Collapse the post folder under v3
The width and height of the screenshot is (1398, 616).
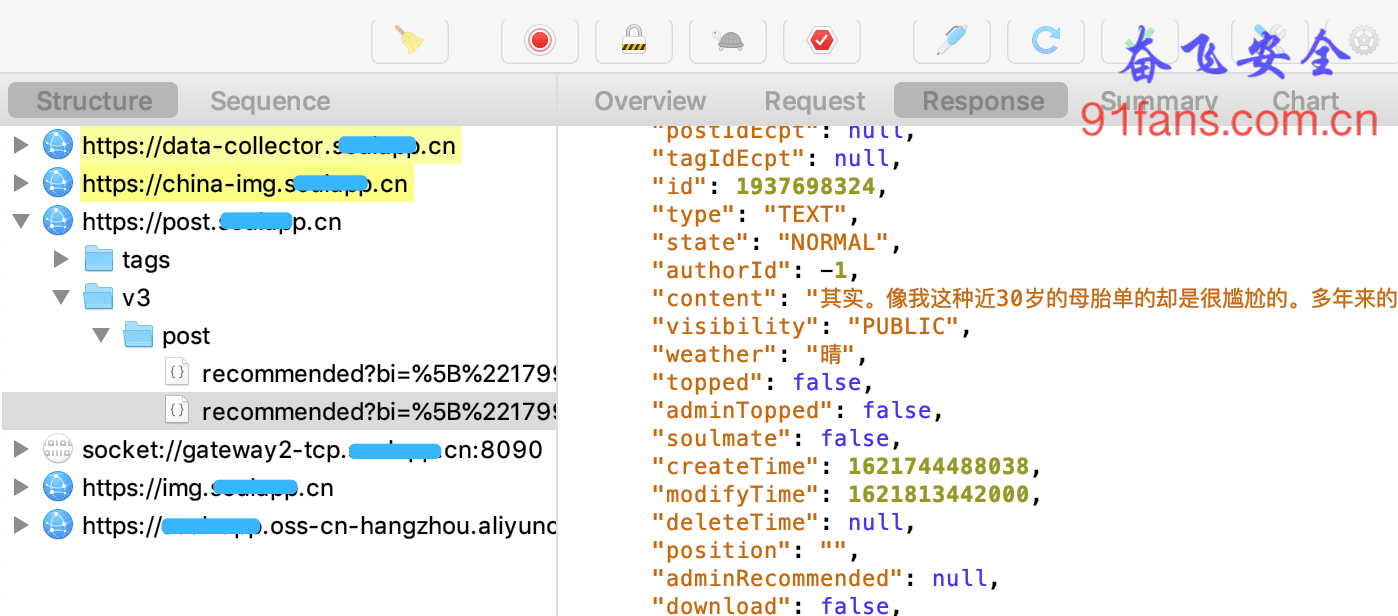(101, 336)
